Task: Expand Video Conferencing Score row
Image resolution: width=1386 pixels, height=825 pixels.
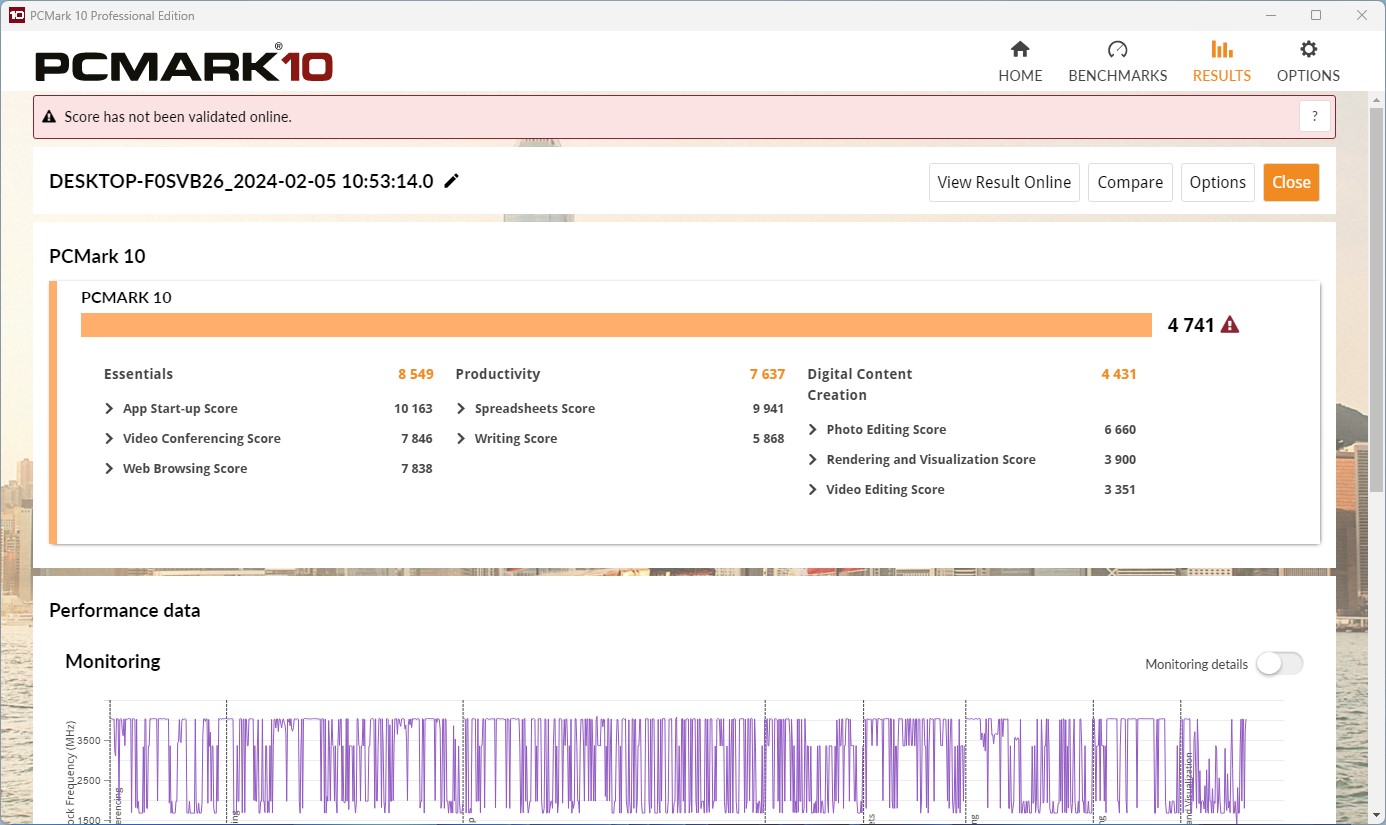Action: [x=109, y=439]
